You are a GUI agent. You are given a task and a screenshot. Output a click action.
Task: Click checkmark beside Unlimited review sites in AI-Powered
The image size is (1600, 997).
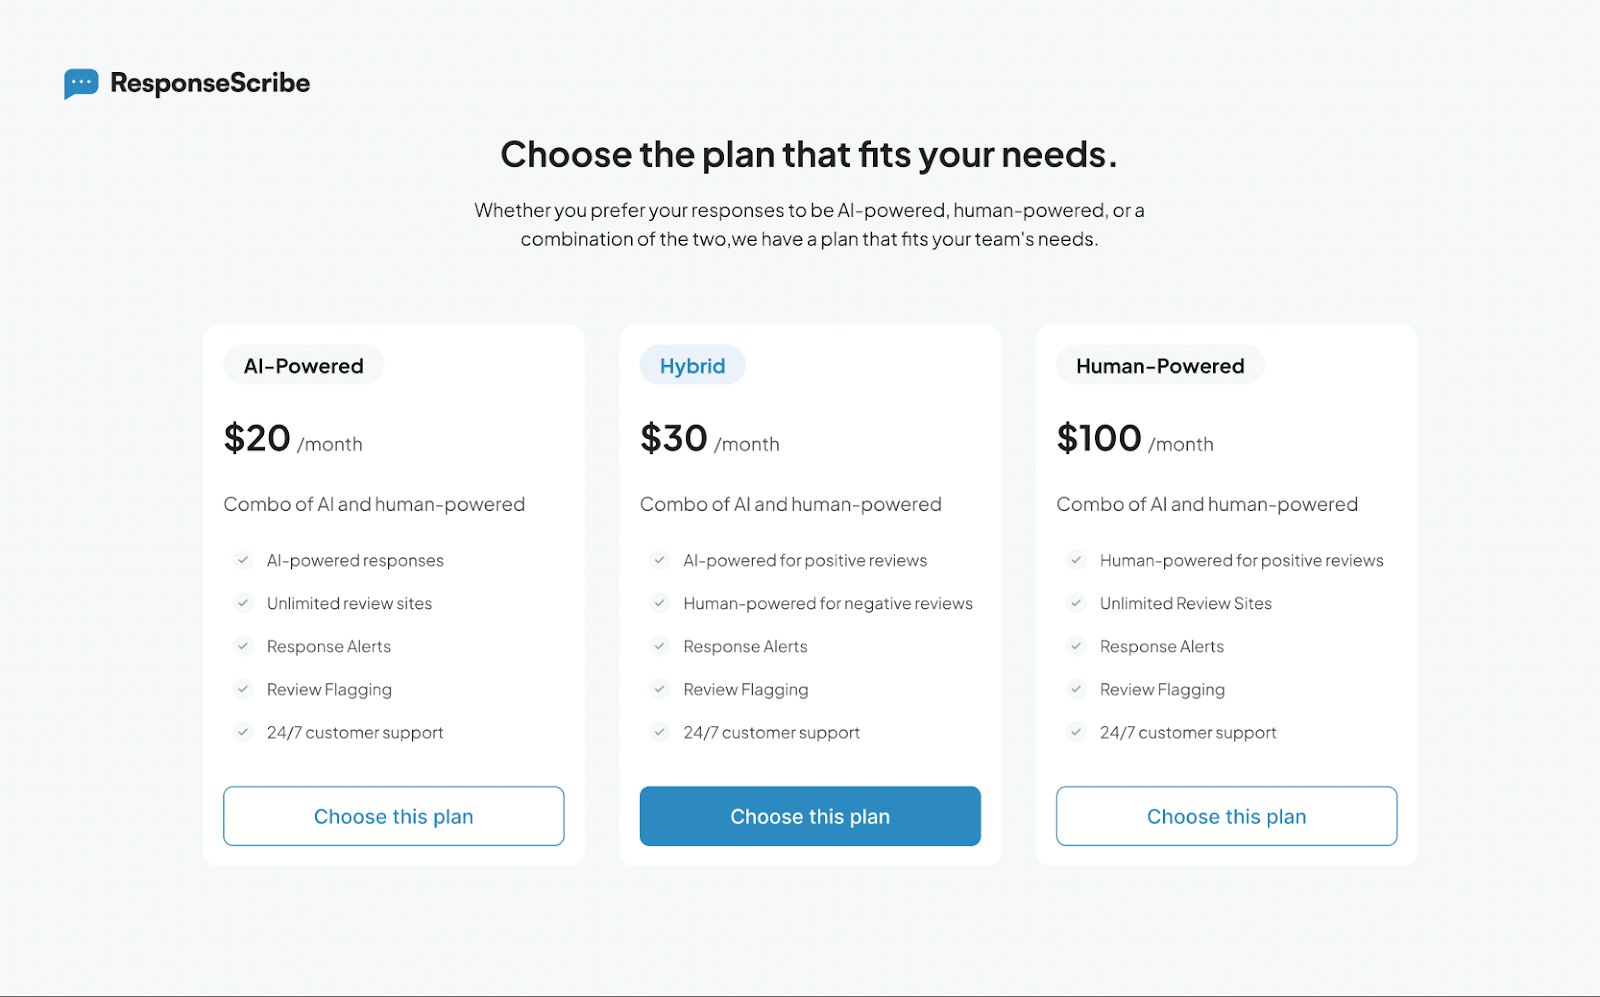[x=243, y=603]
